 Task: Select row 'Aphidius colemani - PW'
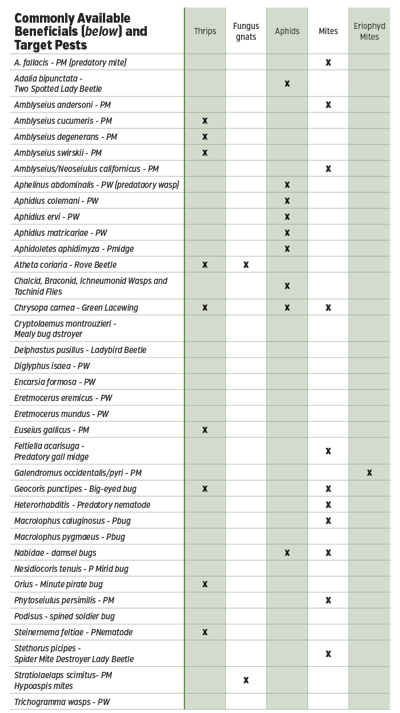tap(200, 201)
